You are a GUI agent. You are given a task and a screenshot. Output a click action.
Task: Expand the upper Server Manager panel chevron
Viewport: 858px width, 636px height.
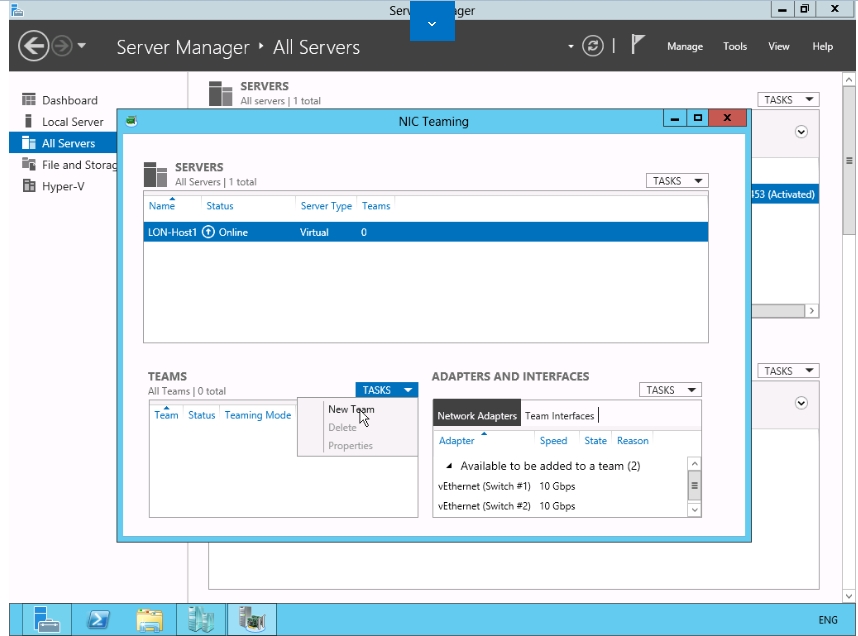pyautogui.click(x=801, y=132)
